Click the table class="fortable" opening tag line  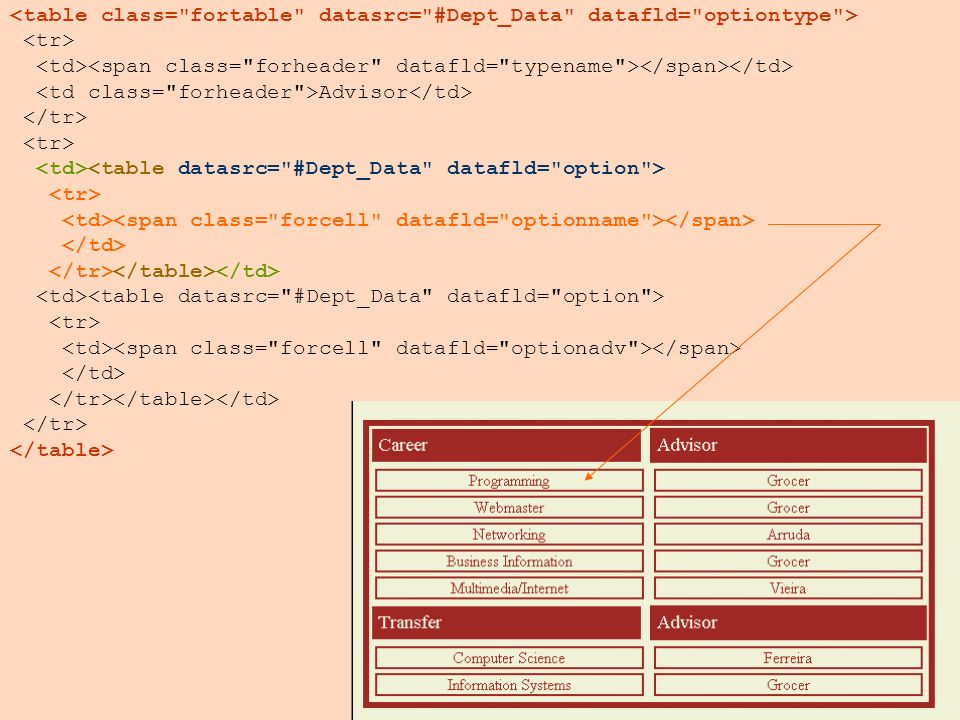(x=433, y=15)
